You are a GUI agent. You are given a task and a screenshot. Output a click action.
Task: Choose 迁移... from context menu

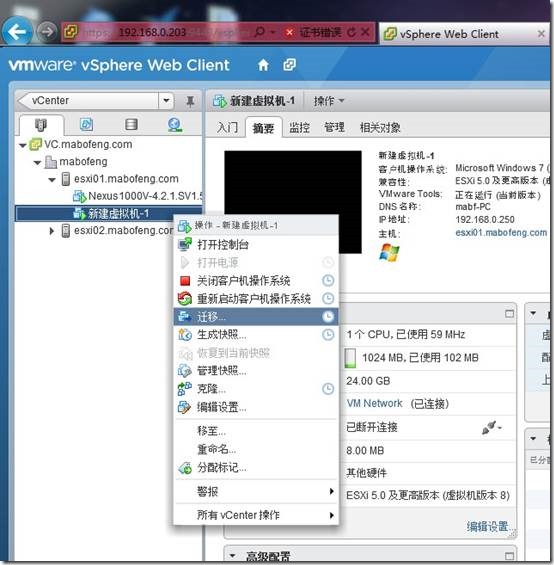(x=256, y=316)
